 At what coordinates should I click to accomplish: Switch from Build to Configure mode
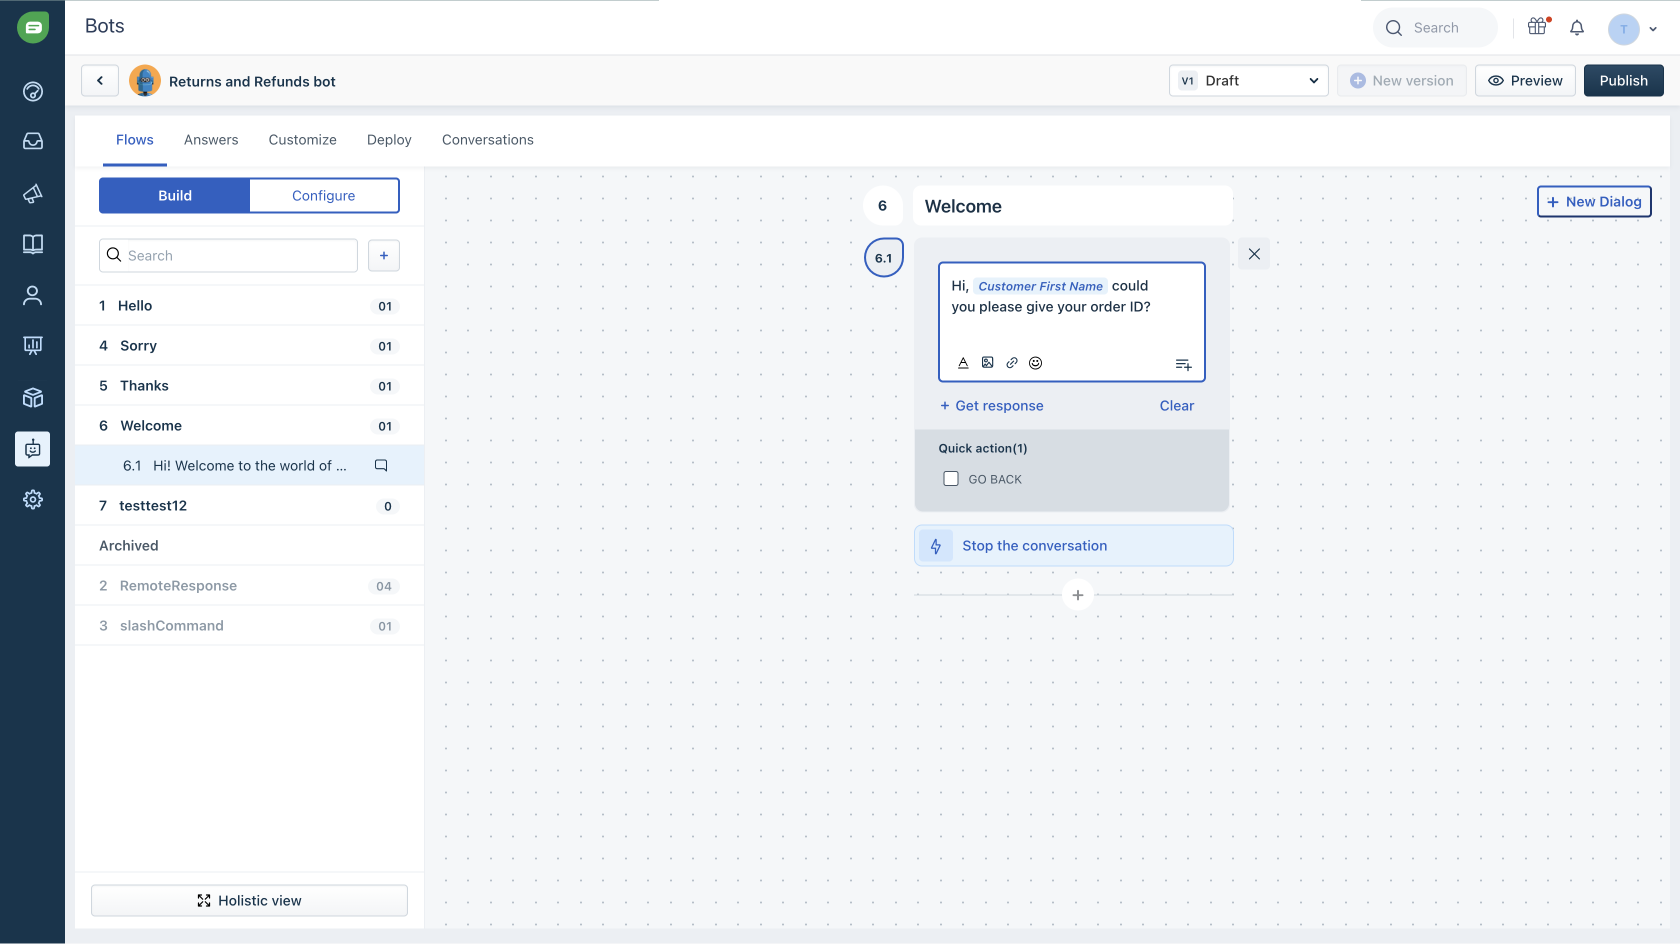tap(323, 195)
